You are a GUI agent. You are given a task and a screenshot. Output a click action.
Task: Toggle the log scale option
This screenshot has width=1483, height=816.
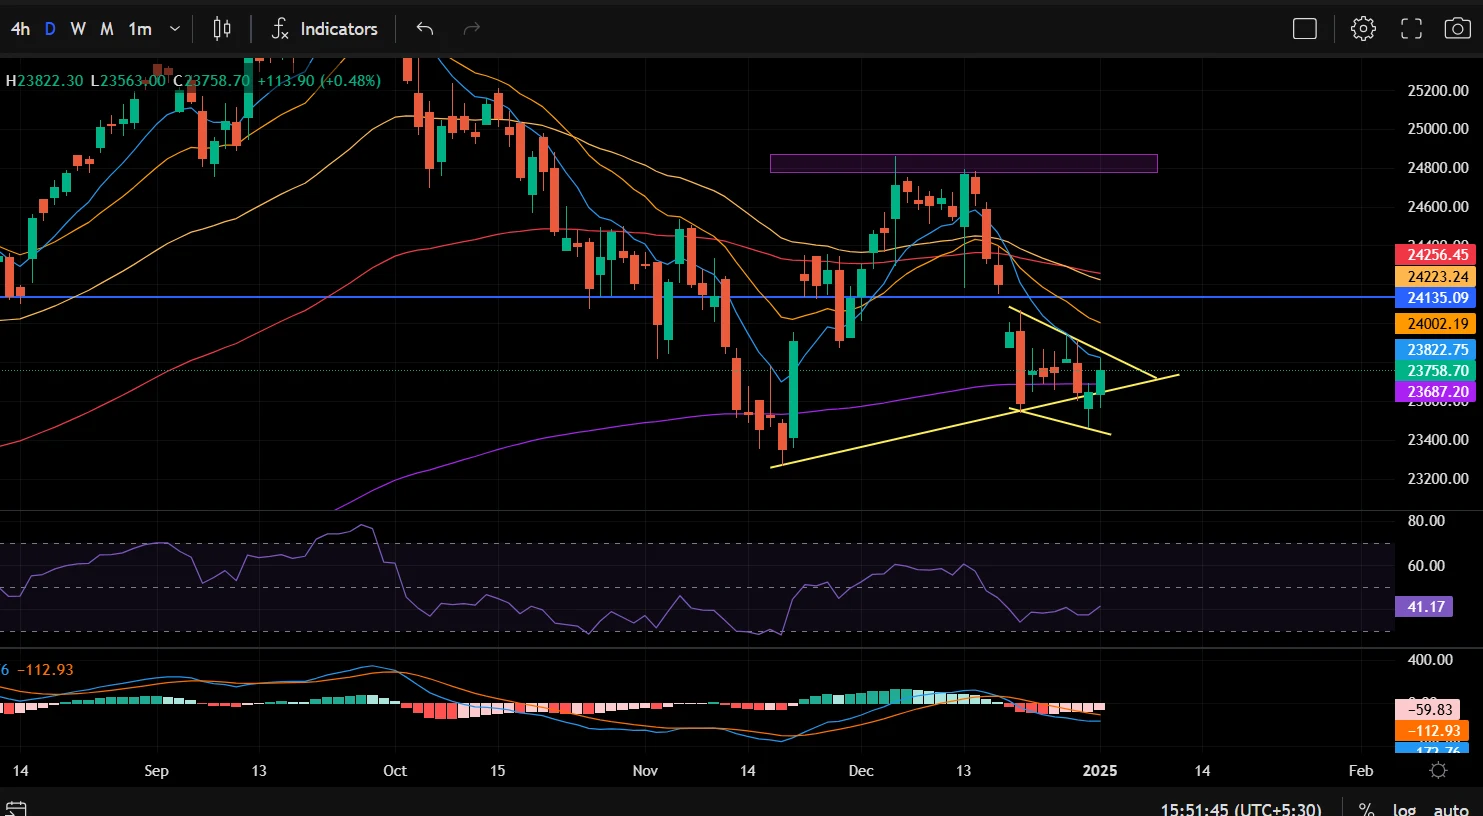pos(1404,809)
